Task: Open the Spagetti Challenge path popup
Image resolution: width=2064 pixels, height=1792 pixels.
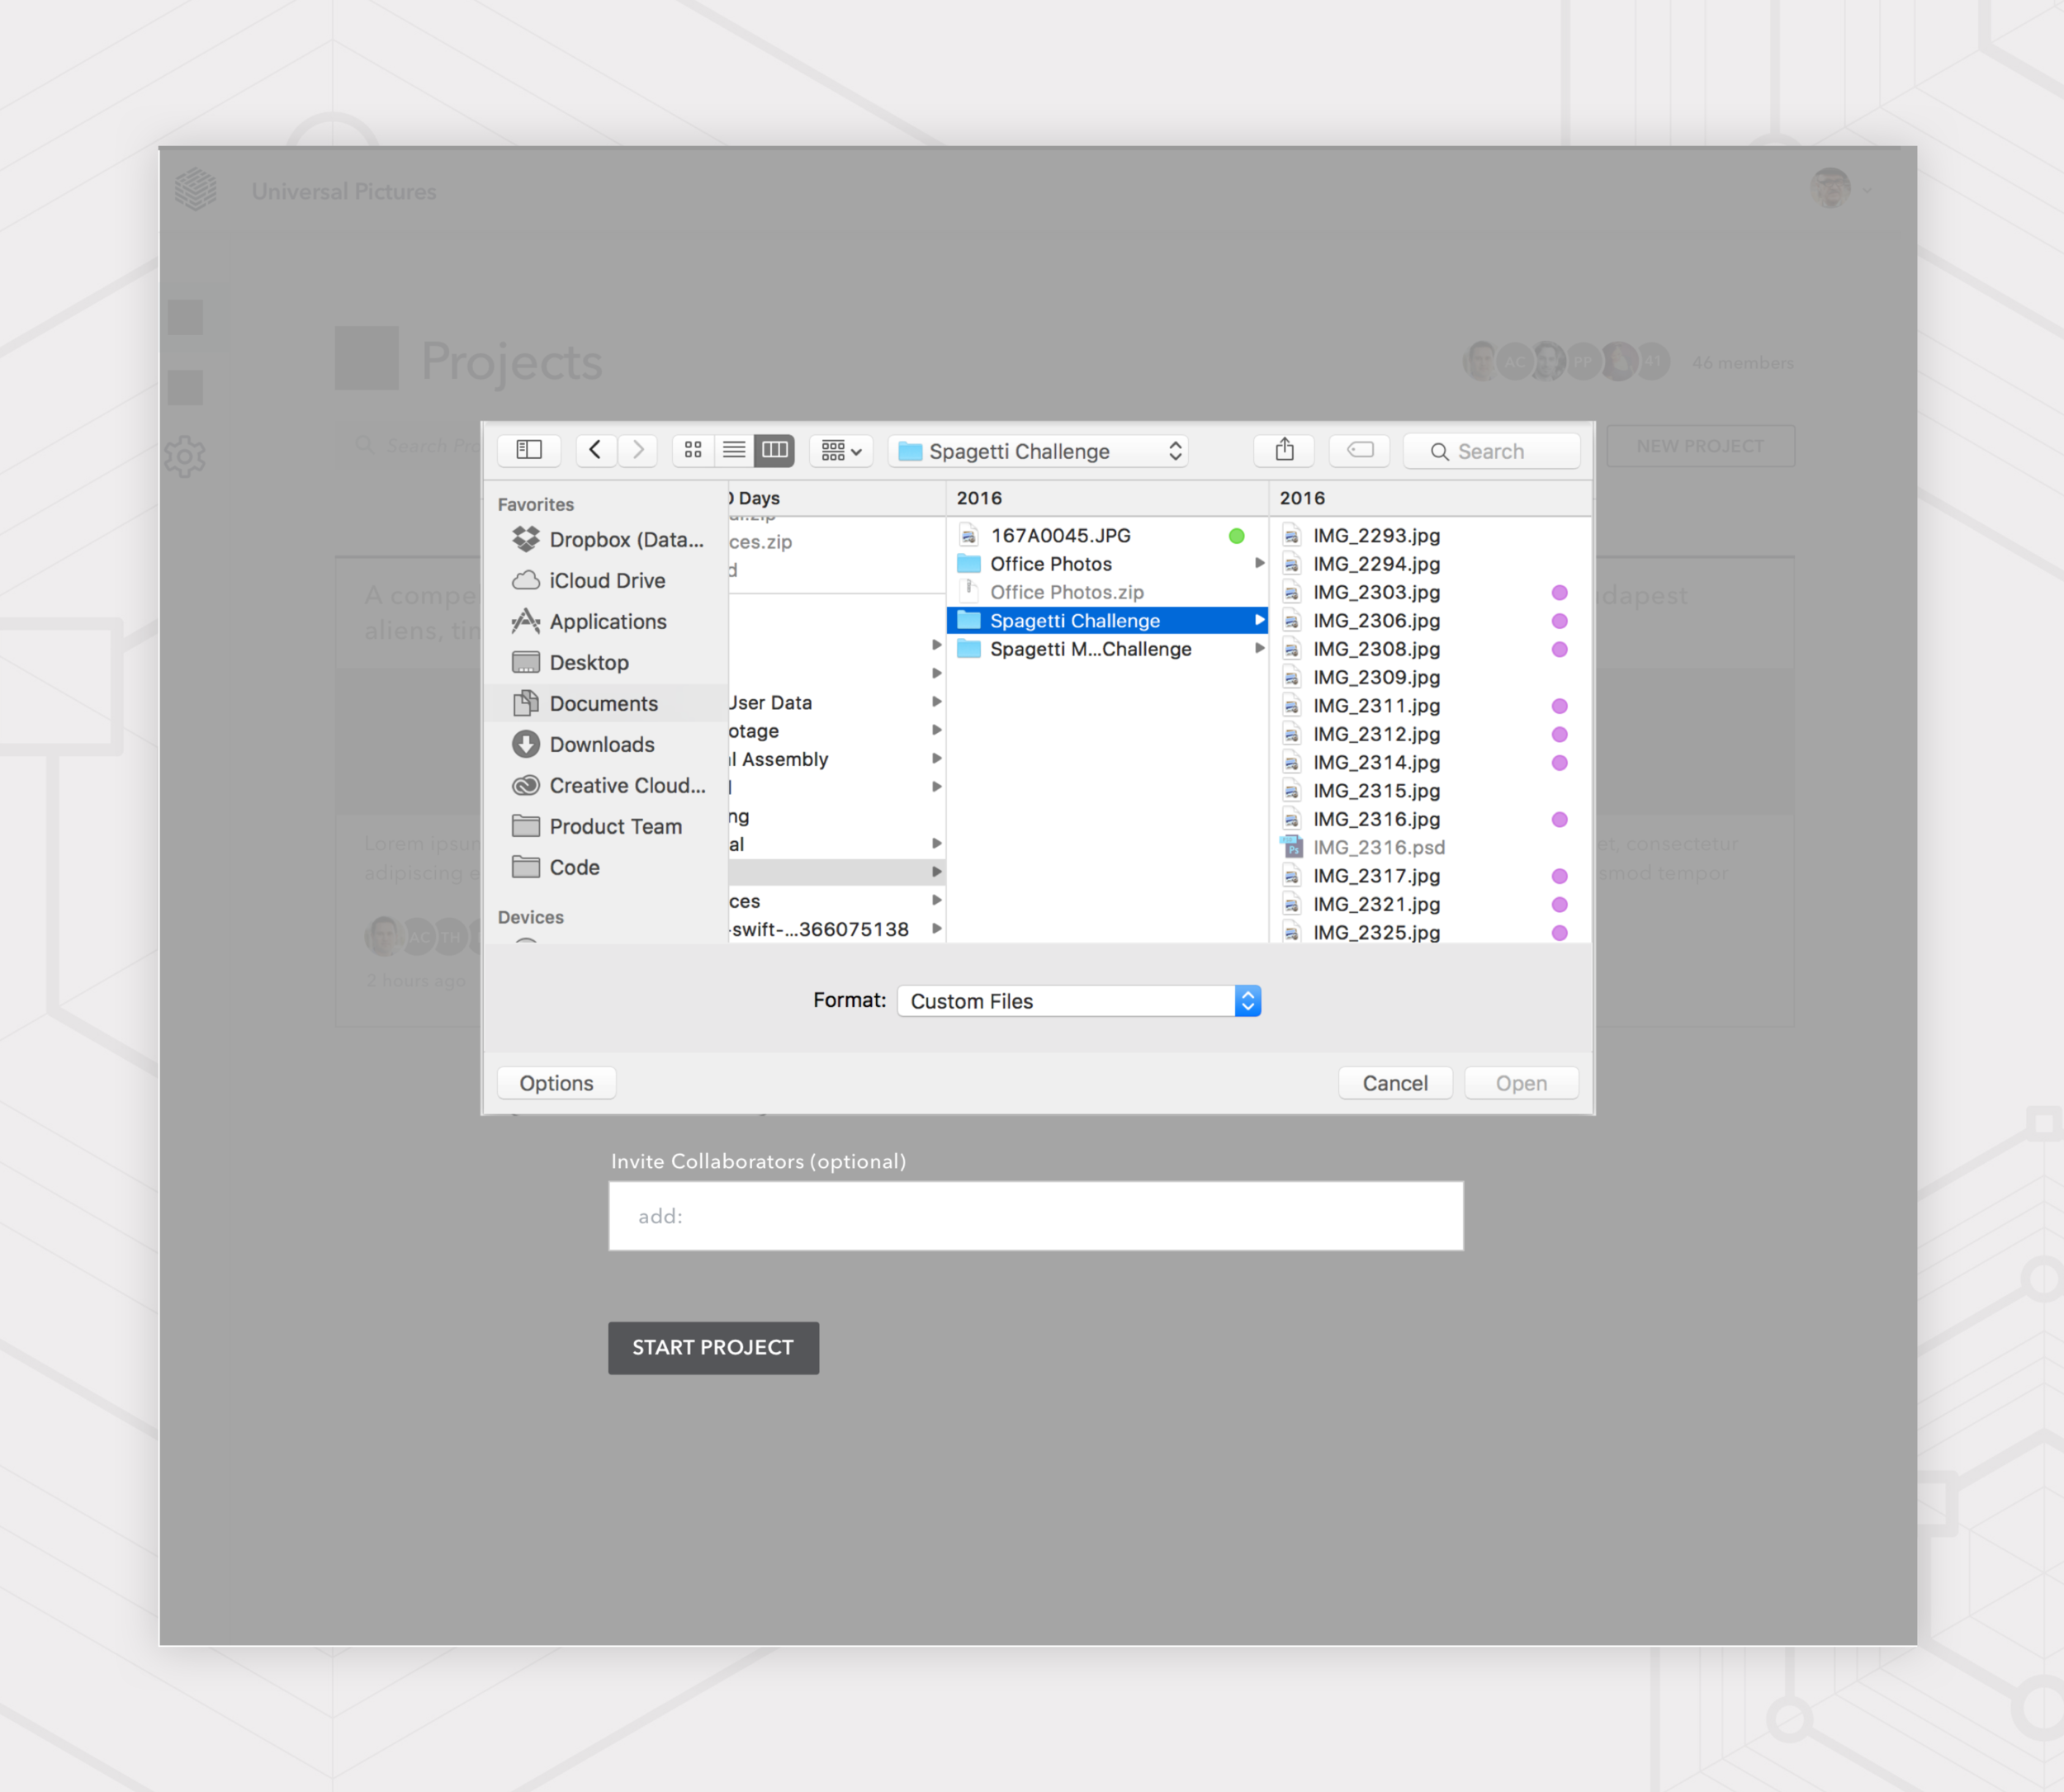Action: pos(1038,451)
